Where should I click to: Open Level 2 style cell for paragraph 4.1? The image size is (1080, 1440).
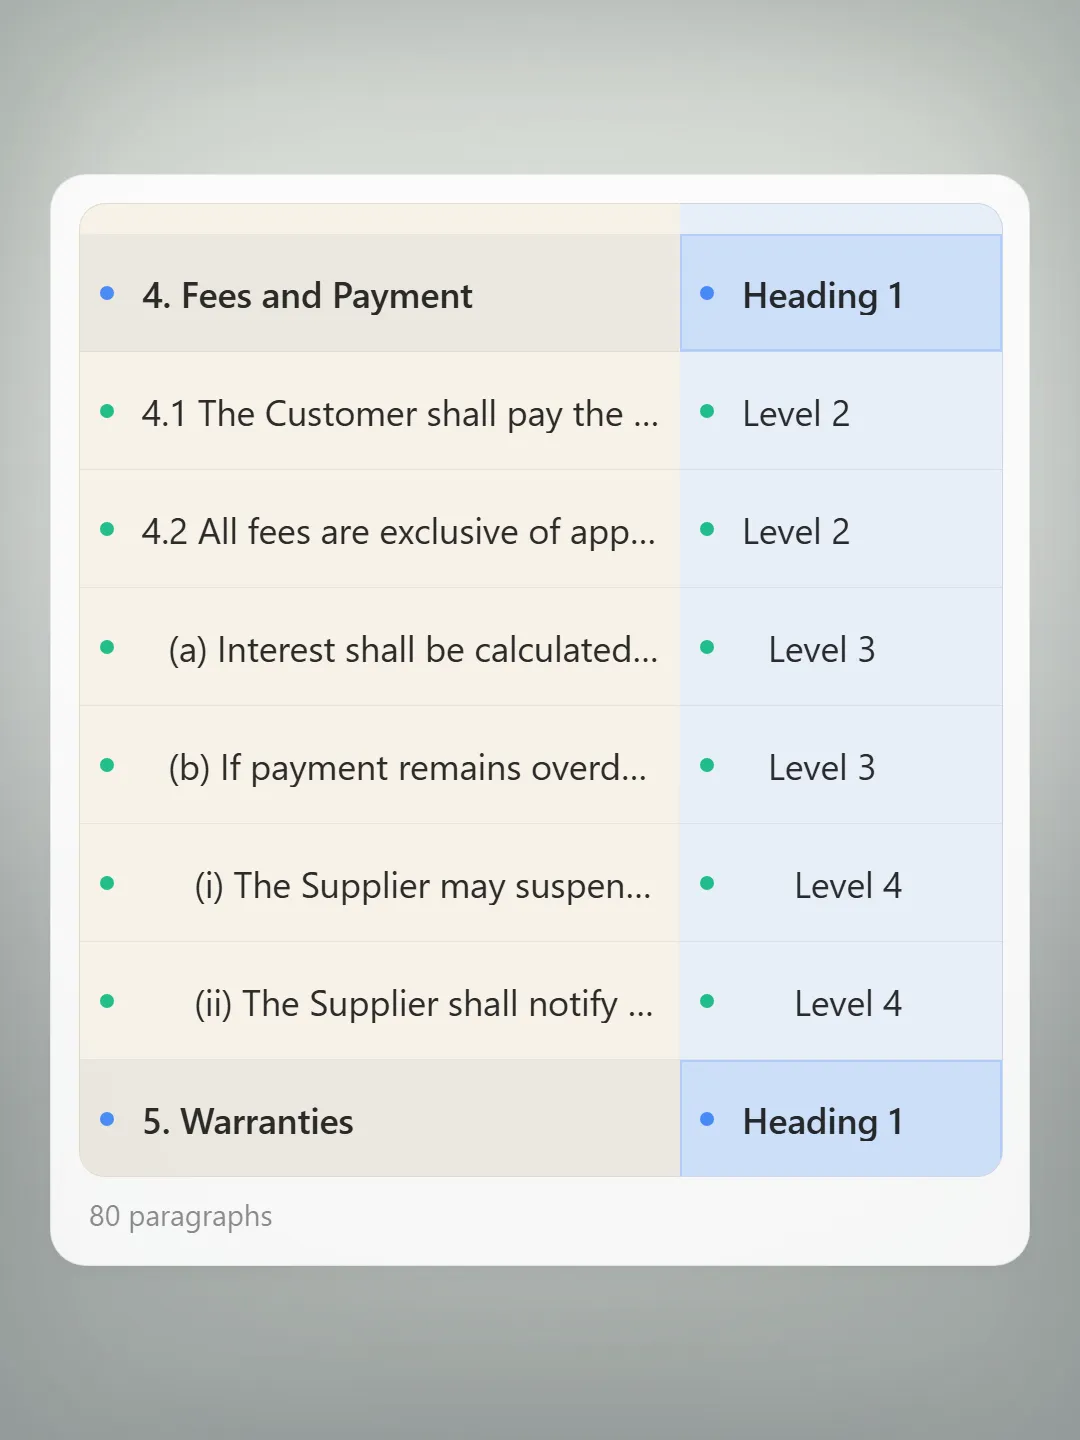[x=841, y=411]
